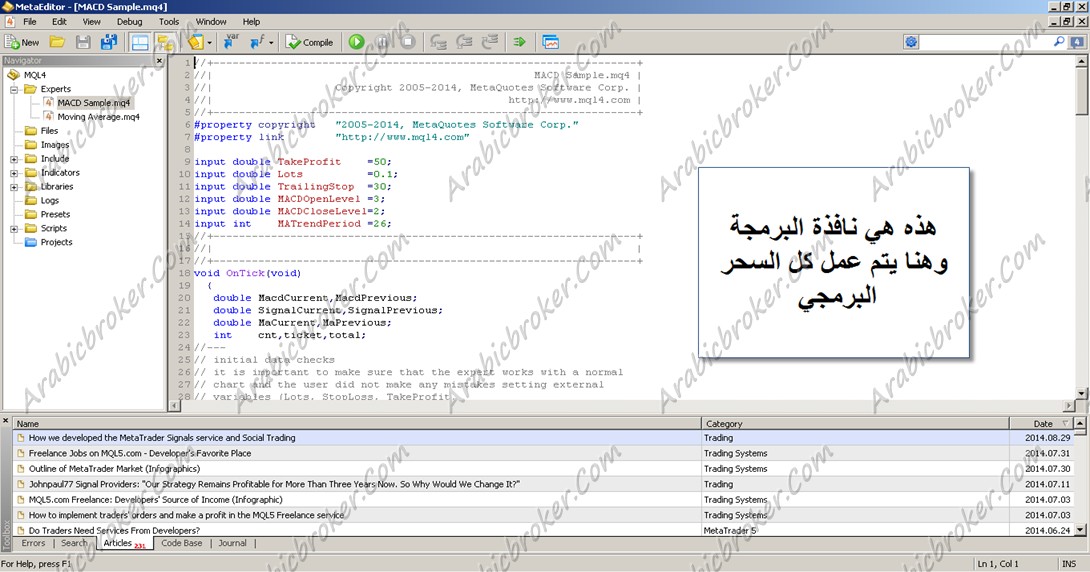Image resolution: width=1090 pixels, height=572 pixels.
Task: Click the 'var' list names icon
Action: click(x=231, y=42)
